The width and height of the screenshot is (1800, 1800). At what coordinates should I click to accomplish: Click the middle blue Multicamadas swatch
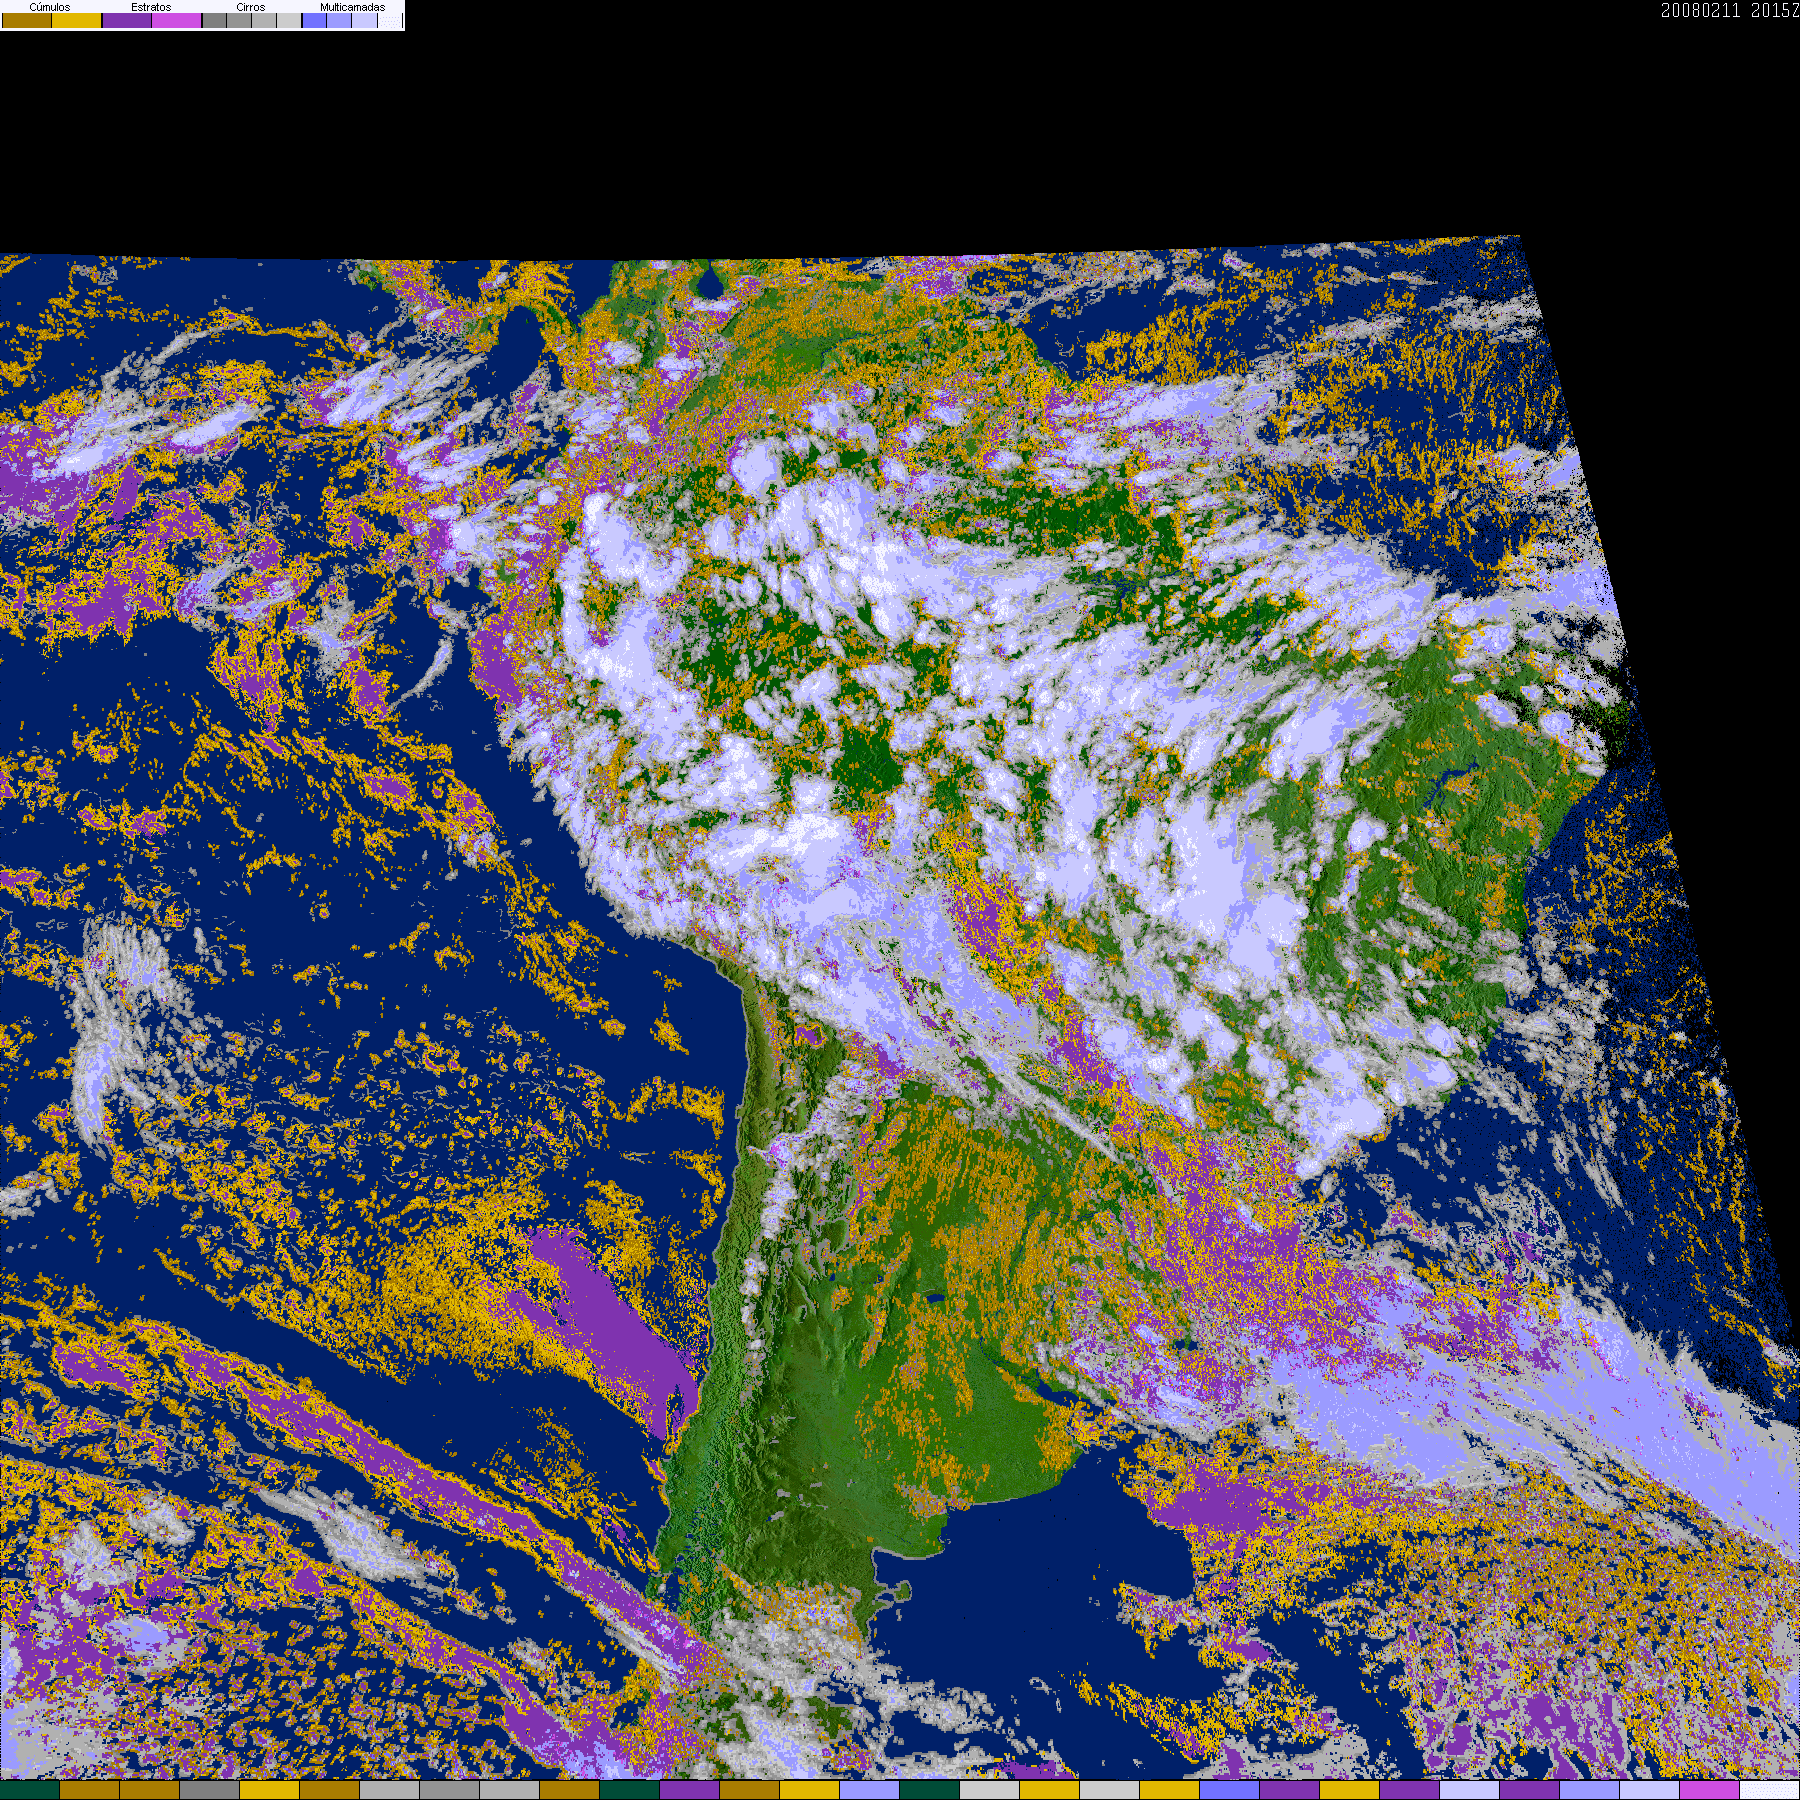[339, 21]
